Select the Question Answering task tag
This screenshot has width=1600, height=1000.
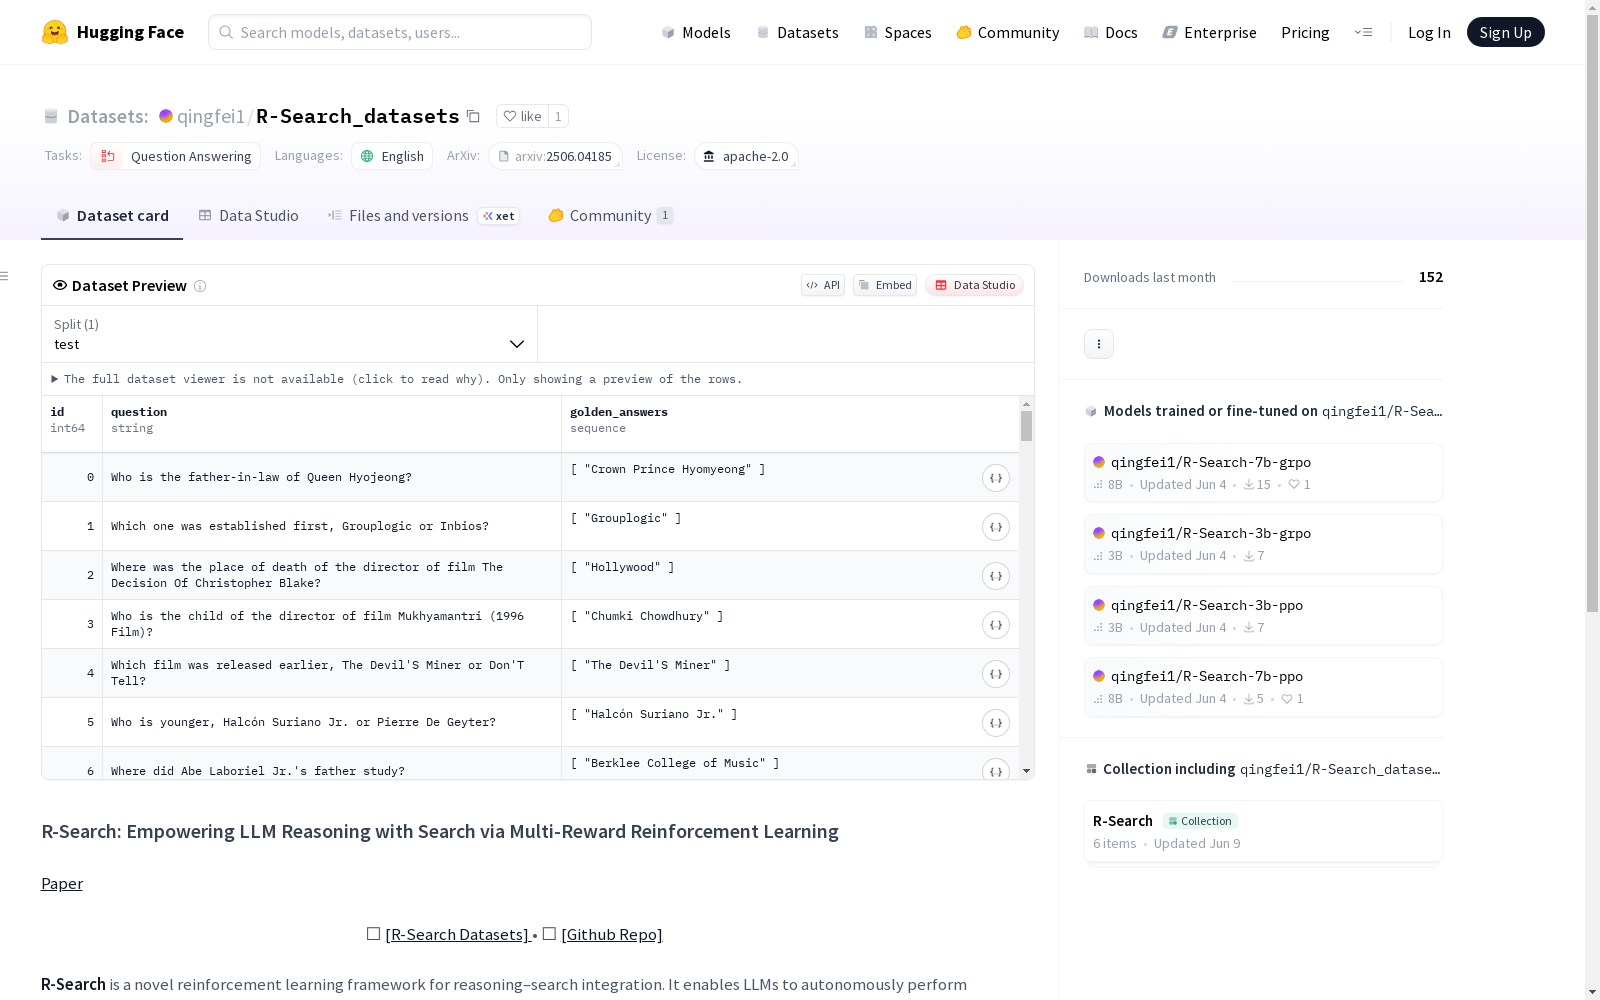tap(176, 156)
